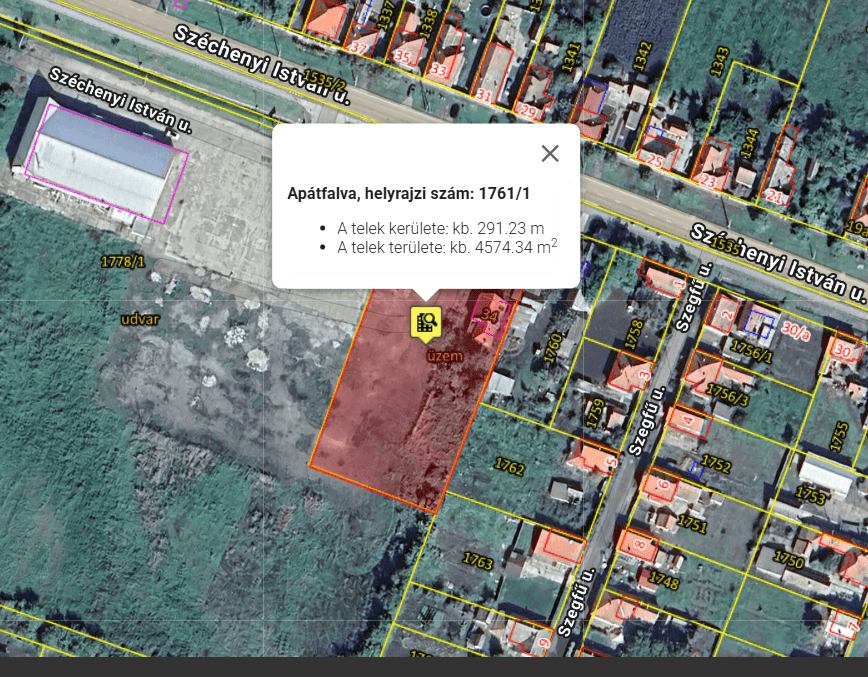Select the magenta-outlined warehouse building
Viewport: 868px width, 677px height.
point(106,165)
